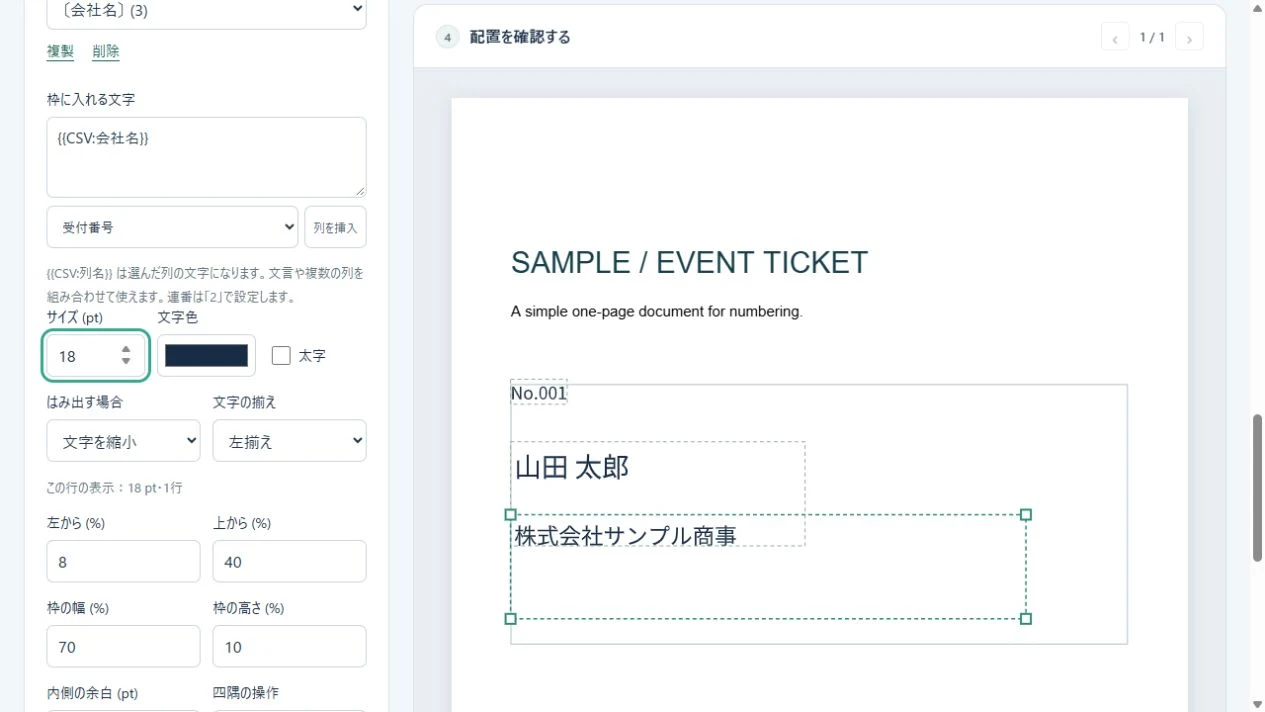Image resolution: width=1265 pixels, height=712 pixels.
Task: Click the 左から (%) field with 8
Action: click(123, 562)
